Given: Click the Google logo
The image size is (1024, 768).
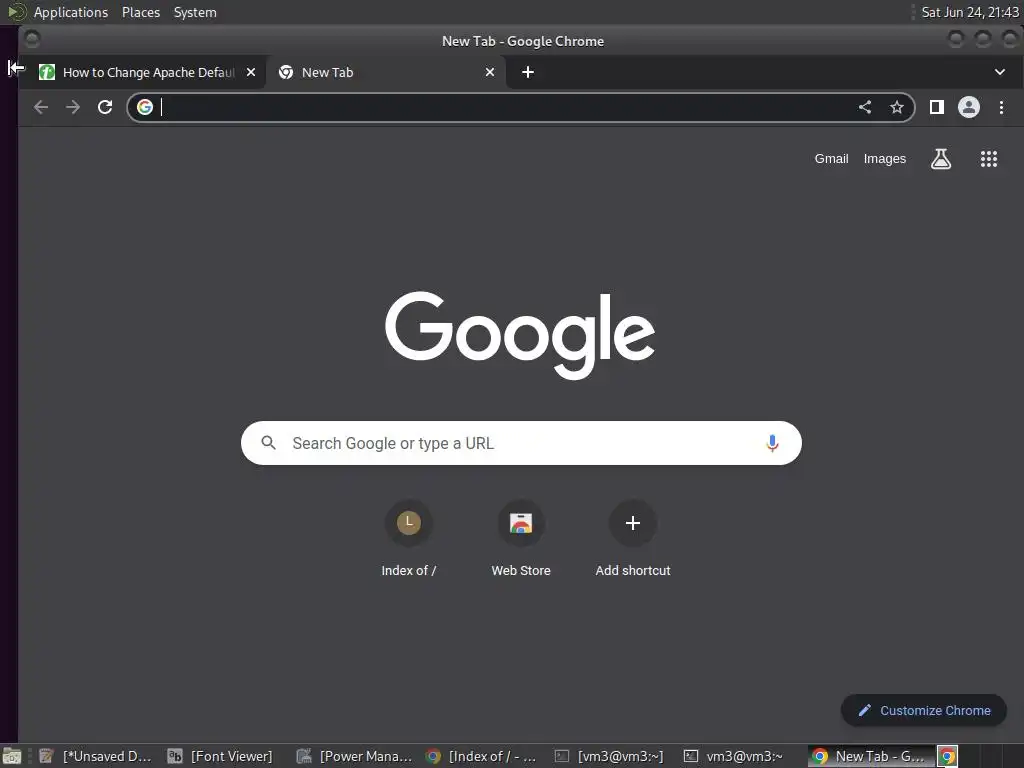Looking at the screenshot, I should 520,335.
